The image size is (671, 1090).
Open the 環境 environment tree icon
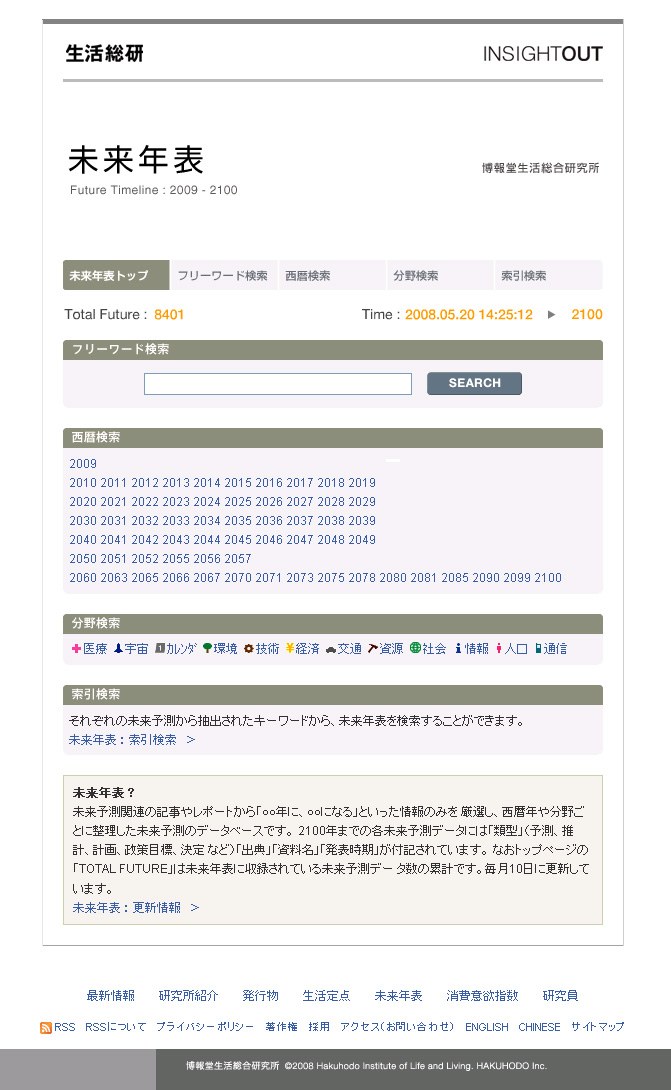point(207,649)
